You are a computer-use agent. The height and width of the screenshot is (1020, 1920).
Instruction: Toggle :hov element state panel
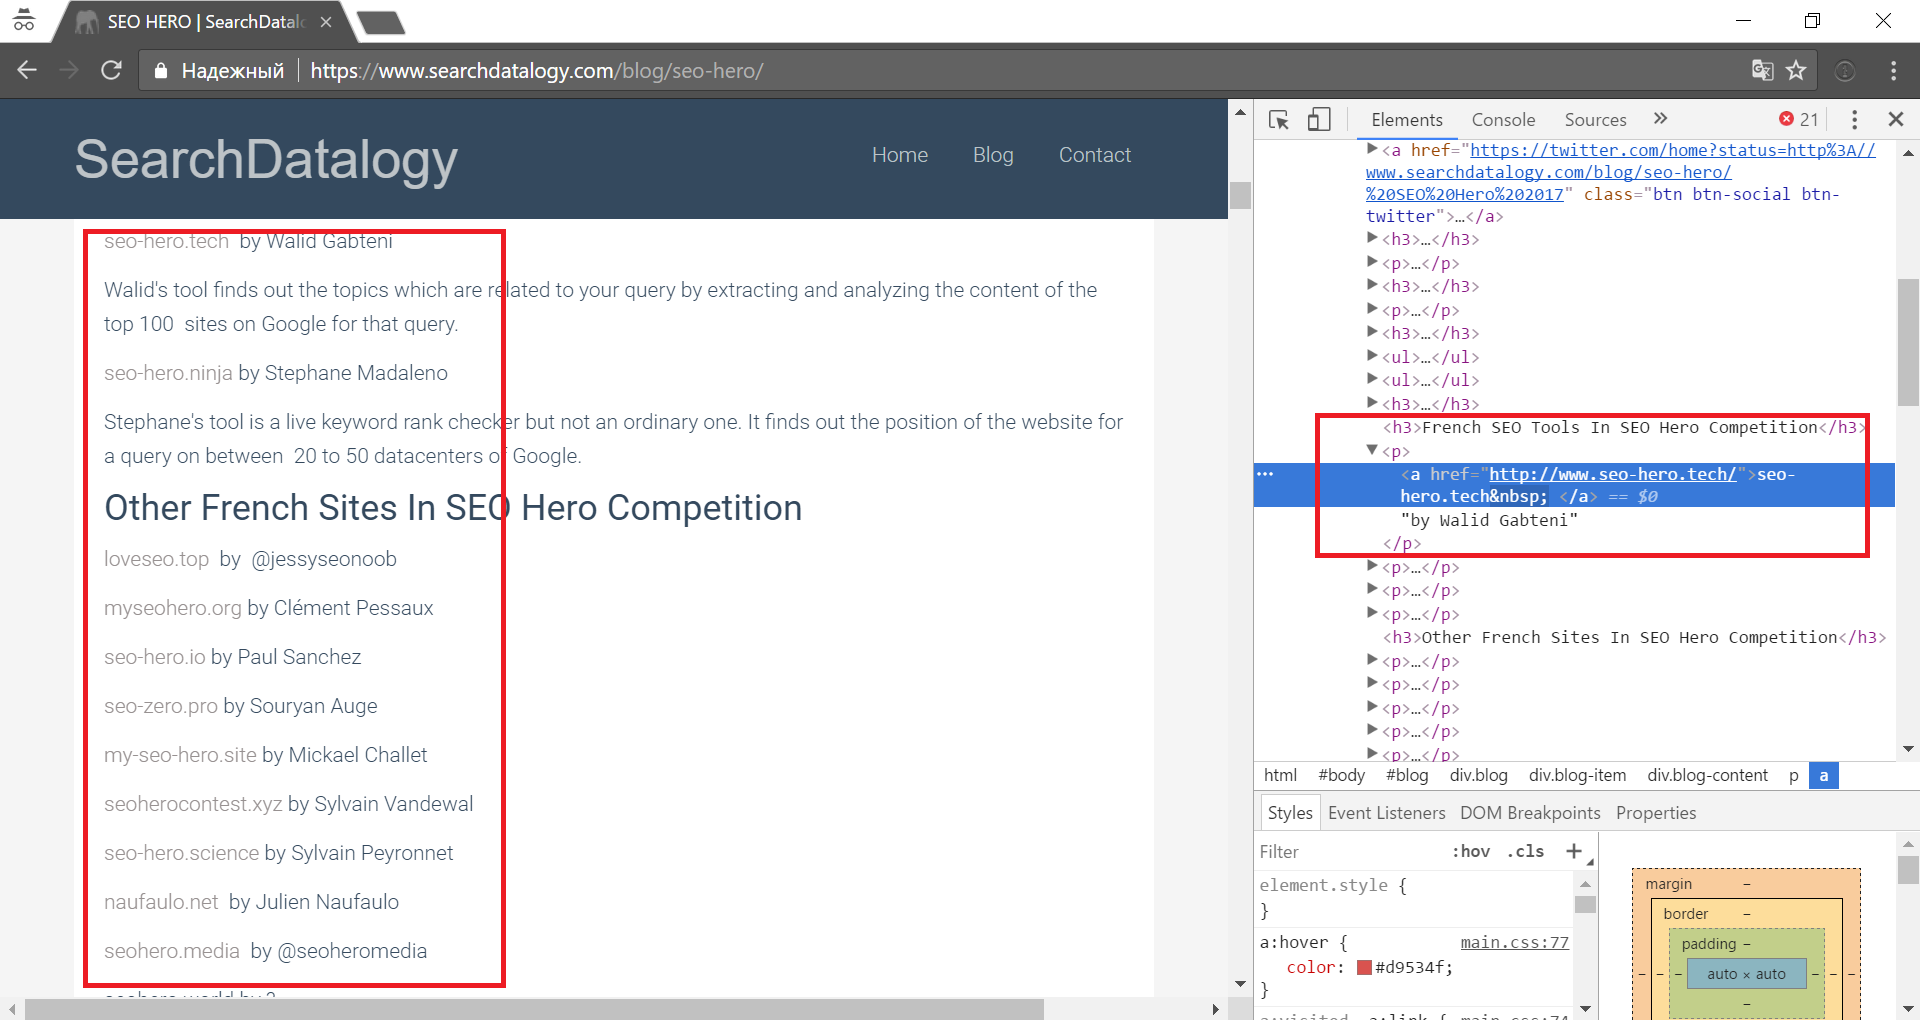(1470, 851)
